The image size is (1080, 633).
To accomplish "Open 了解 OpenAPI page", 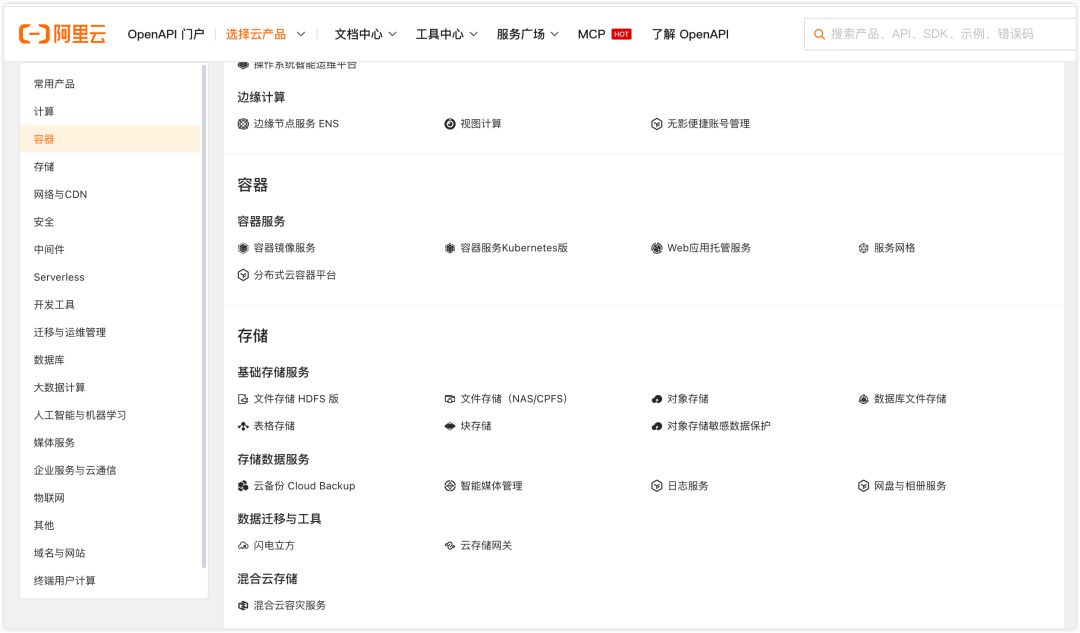I will (x=690, y=34).
